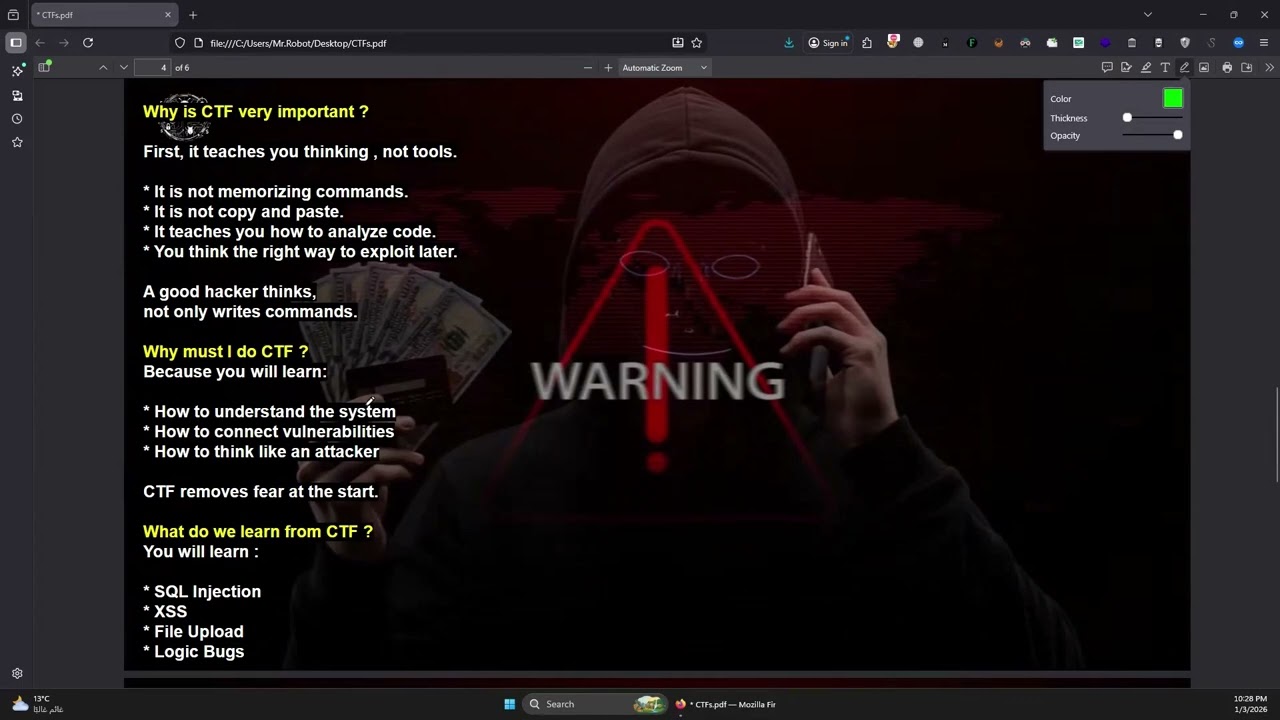The width and height of the screenshot is (1280, 720).
Task: Click the "* XSS" list line
Action: pos(165,612)
